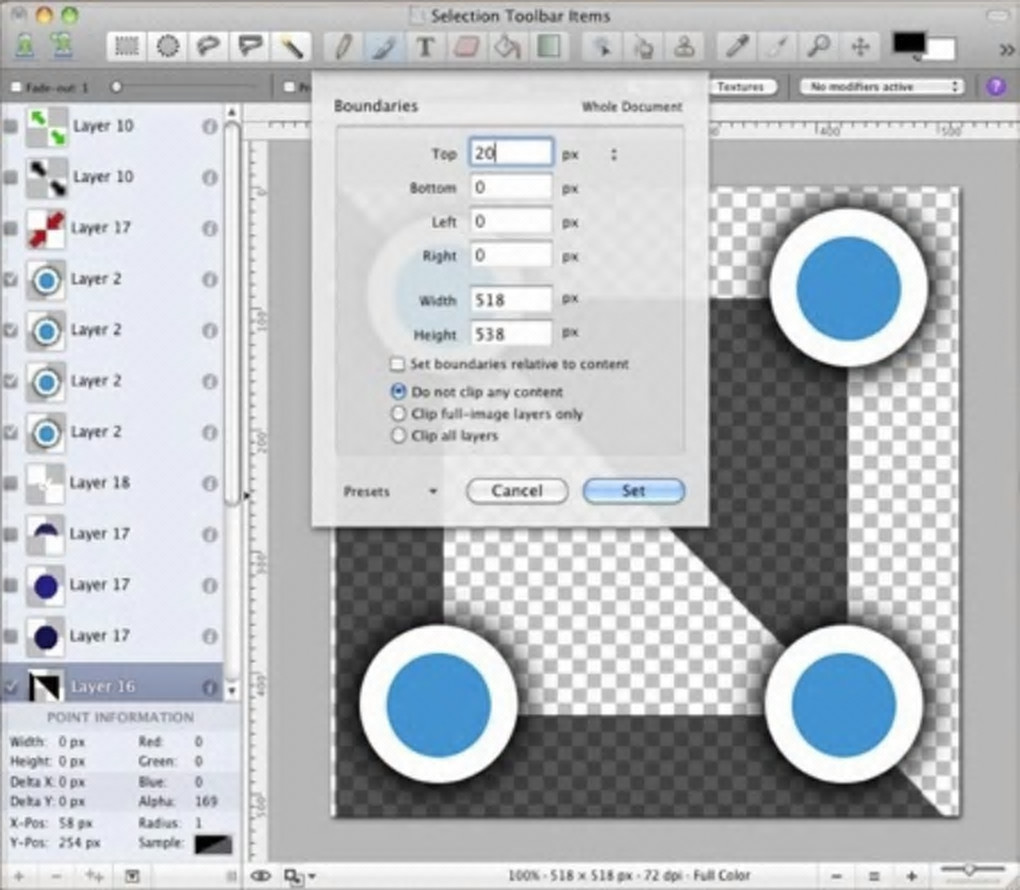Click the eye icon in the status bar
1020x890 pixels.
pyautogui.click(x=262, y=876)
